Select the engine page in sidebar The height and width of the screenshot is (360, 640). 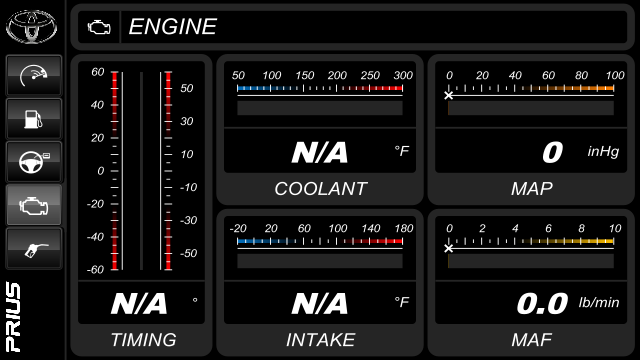(34, 204)
